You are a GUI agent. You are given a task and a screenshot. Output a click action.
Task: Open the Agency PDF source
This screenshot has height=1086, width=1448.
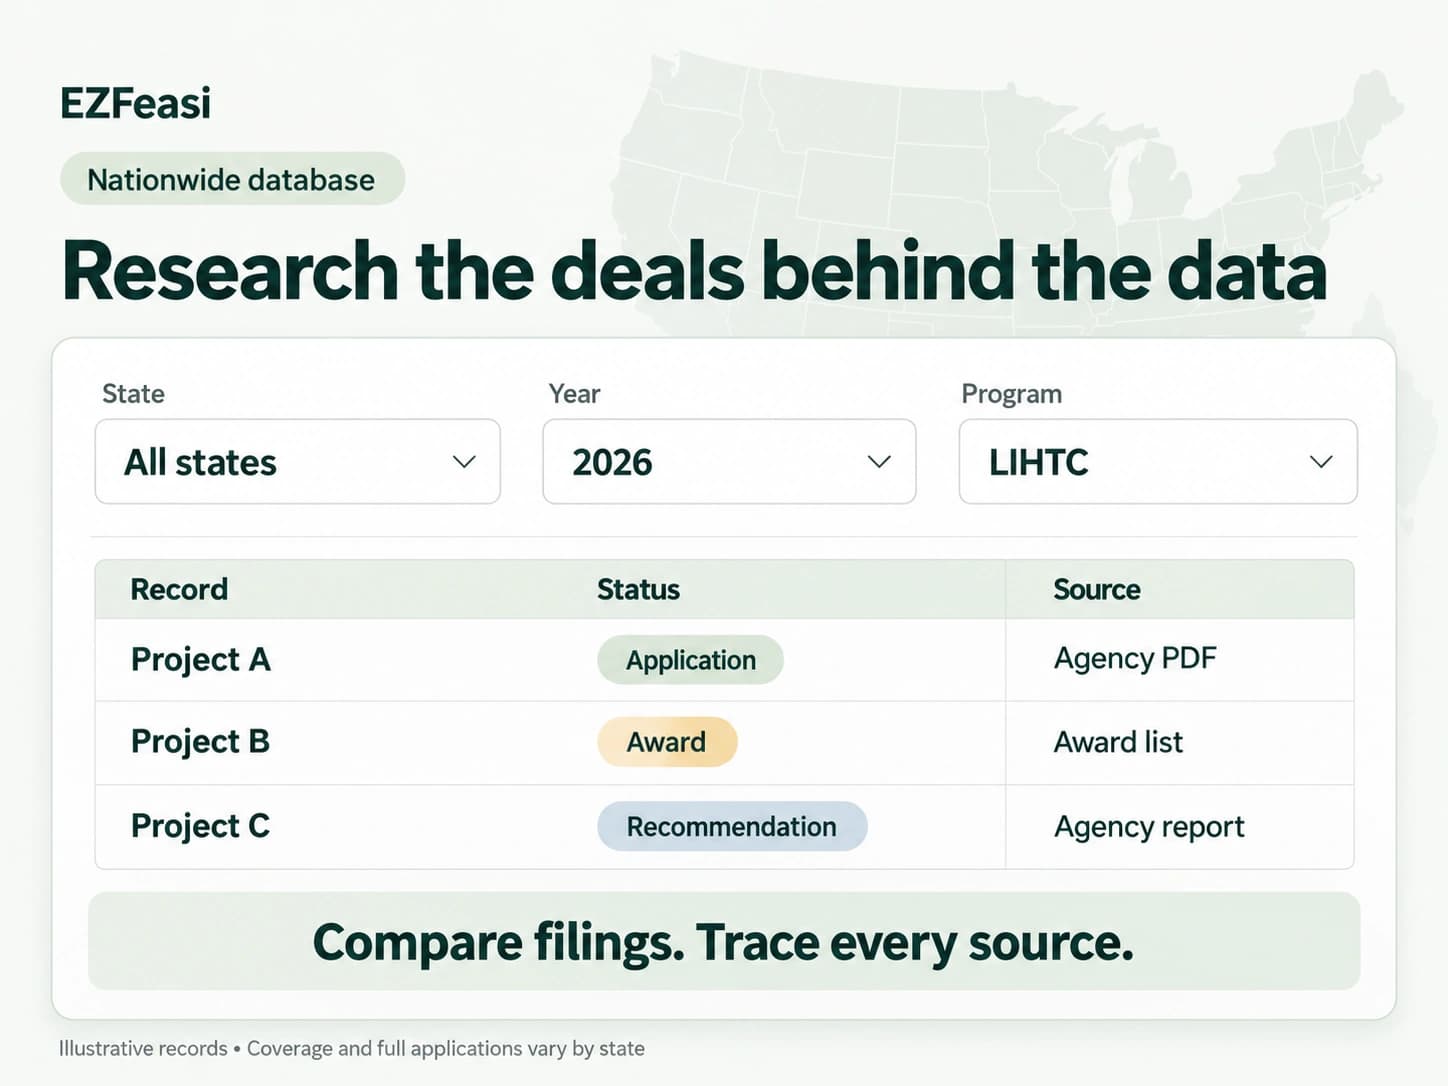(1135, 658)
